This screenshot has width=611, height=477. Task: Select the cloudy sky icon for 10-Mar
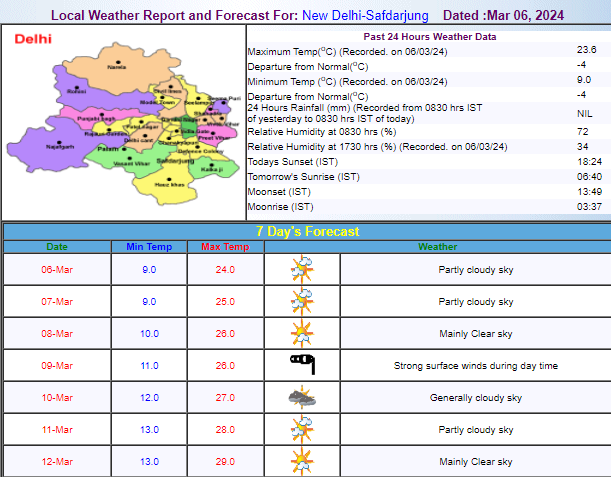click(x=301, y=397)
